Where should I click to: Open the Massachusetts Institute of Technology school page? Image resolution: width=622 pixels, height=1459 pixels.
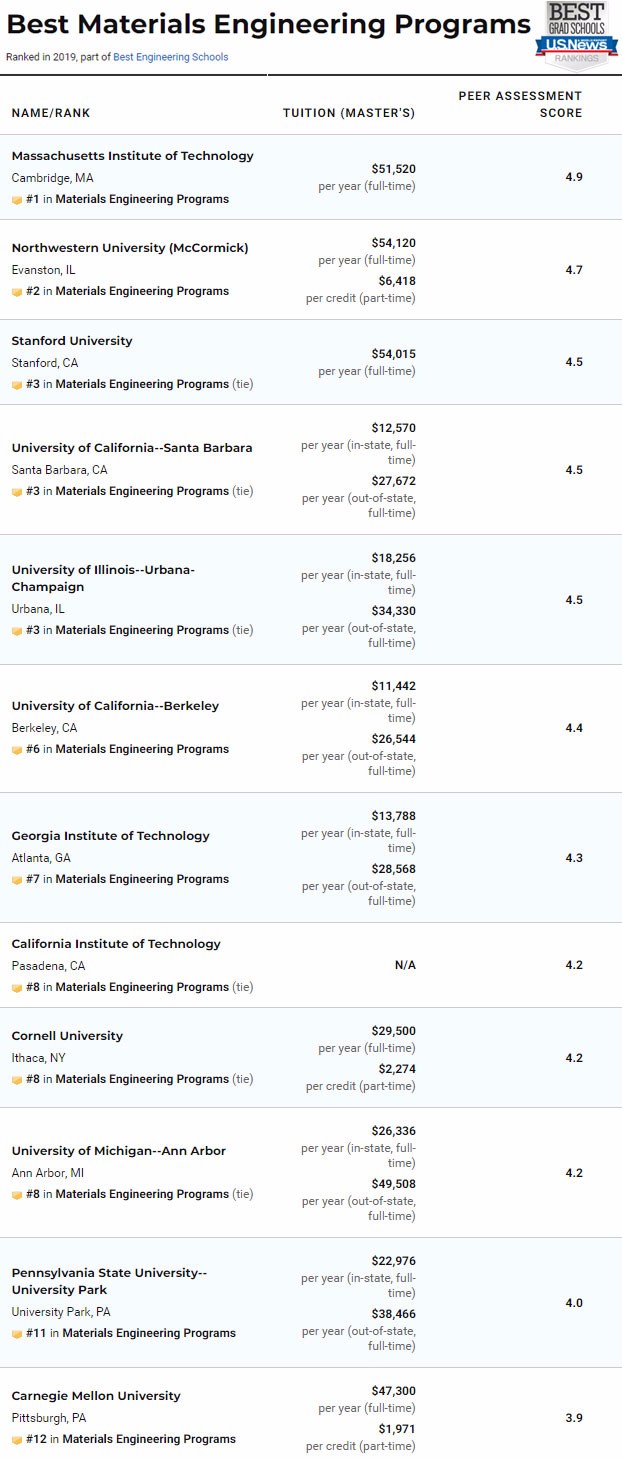coord(132,156)
